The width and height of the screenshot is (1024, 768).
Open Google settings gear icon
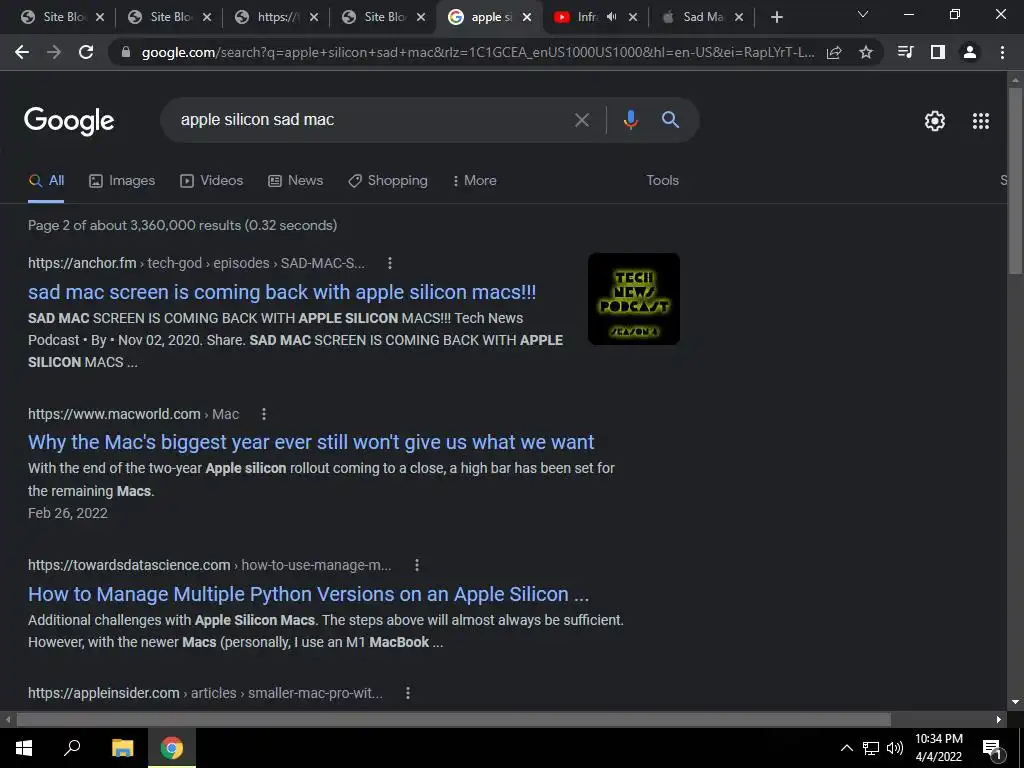coord(935,121)
